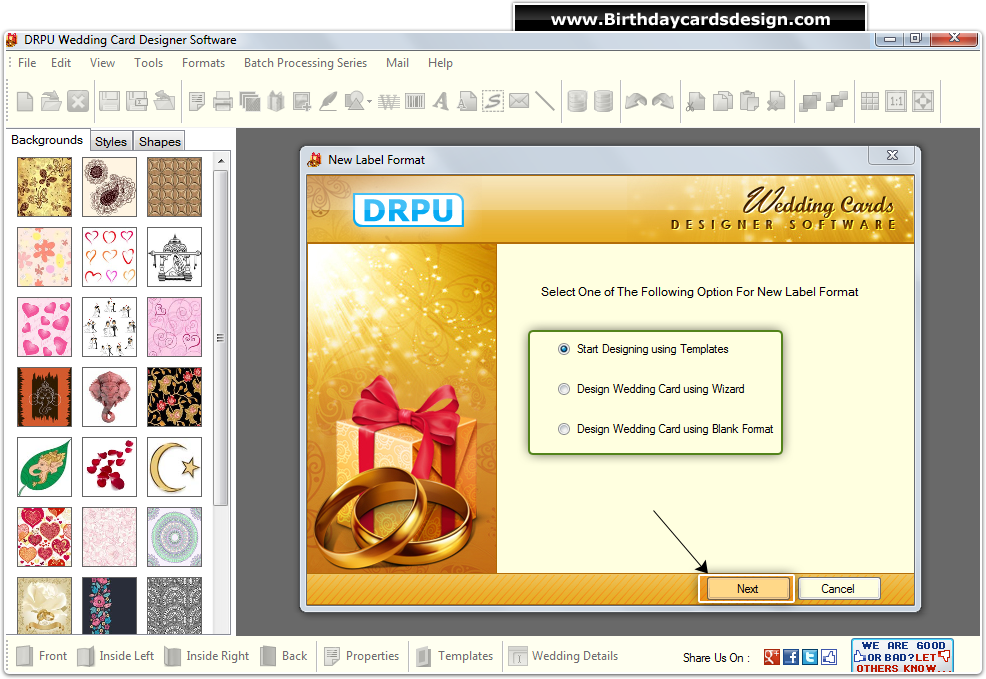Viewport: 986px width, 679px height.
Task: Click the redo arrow toolbar icon
Action: 663,101
